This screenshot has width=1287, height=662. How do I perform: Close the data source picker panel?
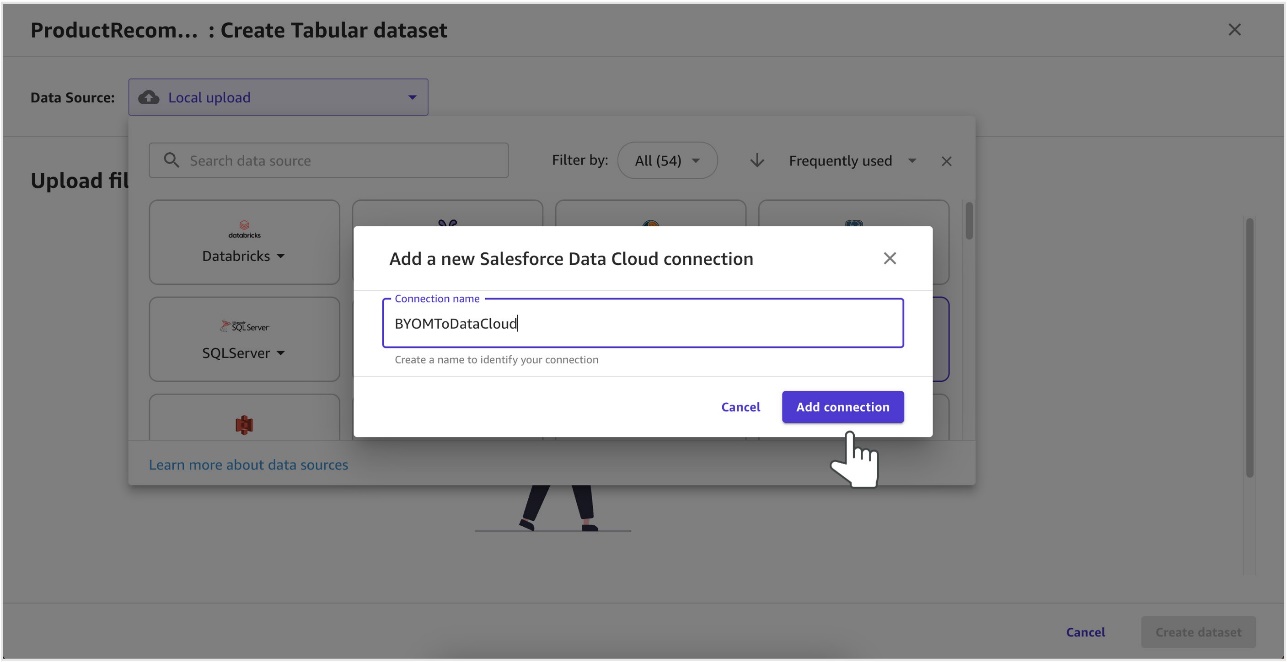coord(946,161)
